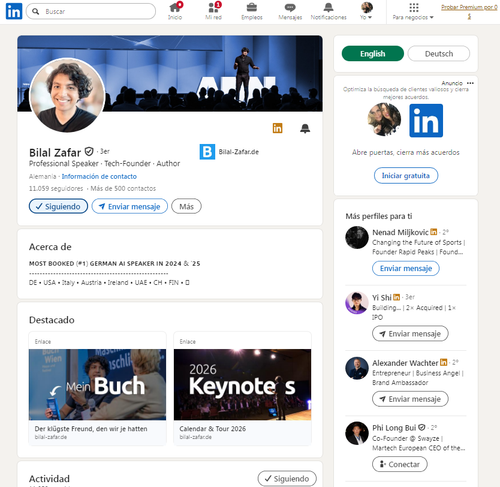Open Nenad Miljkovic profile name
500x487 pixels.
click(x=400, y=232)
